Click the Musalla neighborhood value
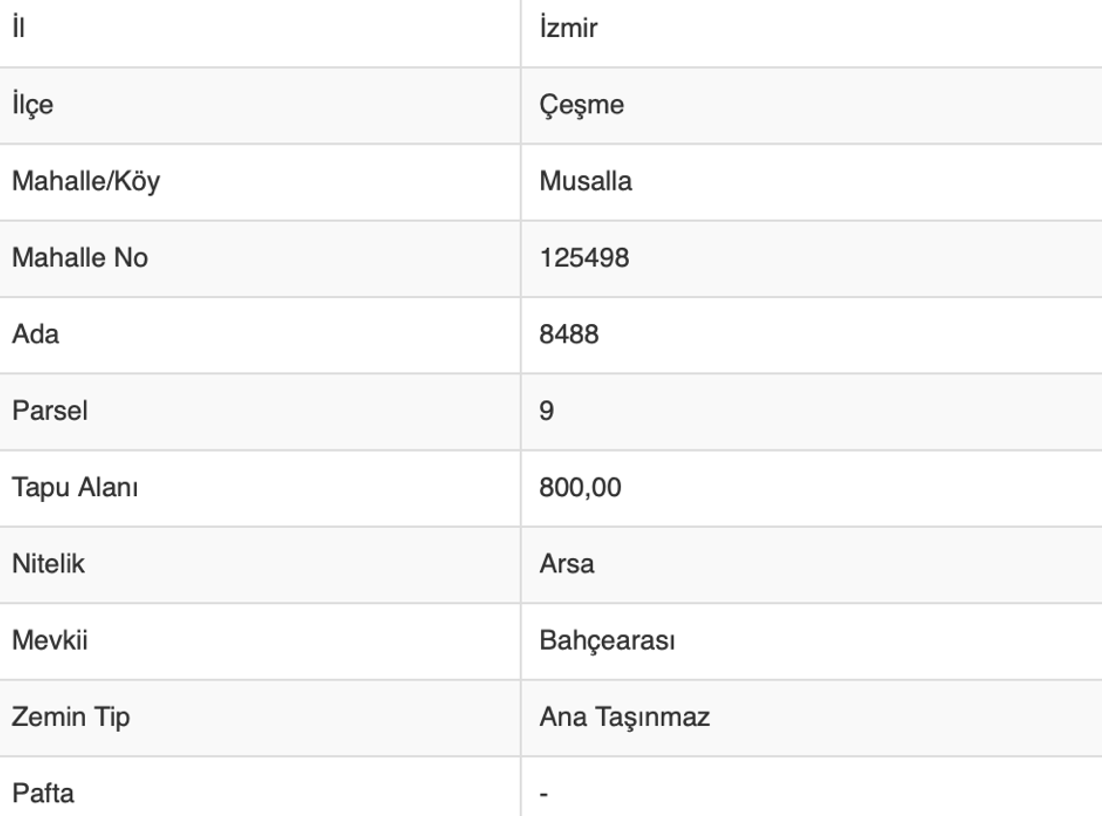 pyautogui.click(x=585, y=182)
